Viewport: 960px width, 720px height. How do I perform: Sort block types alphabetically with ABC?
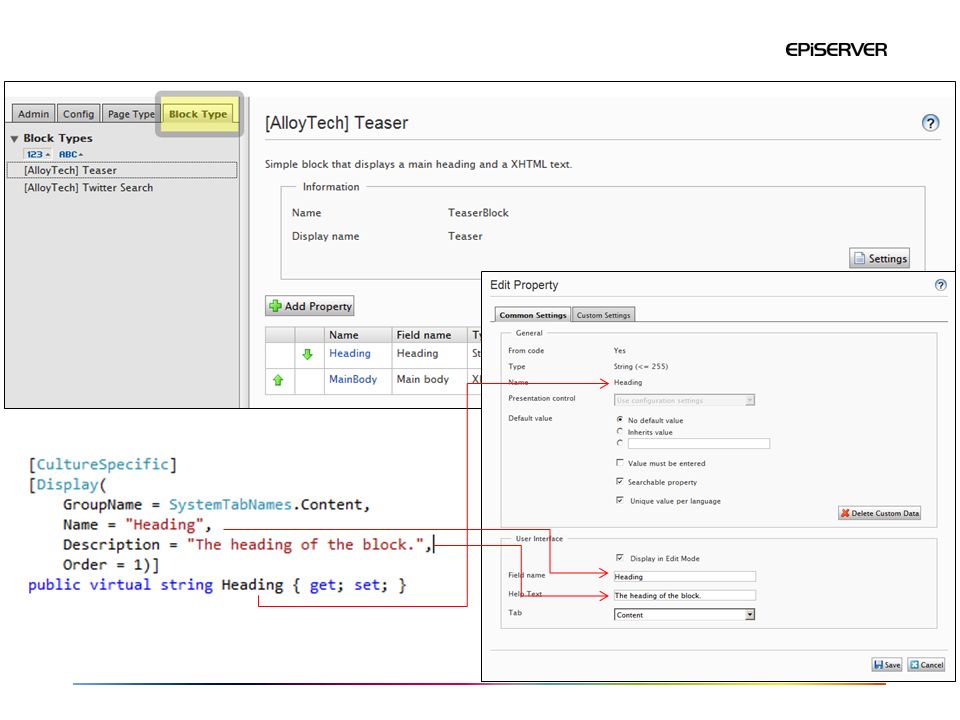point(70,154)
